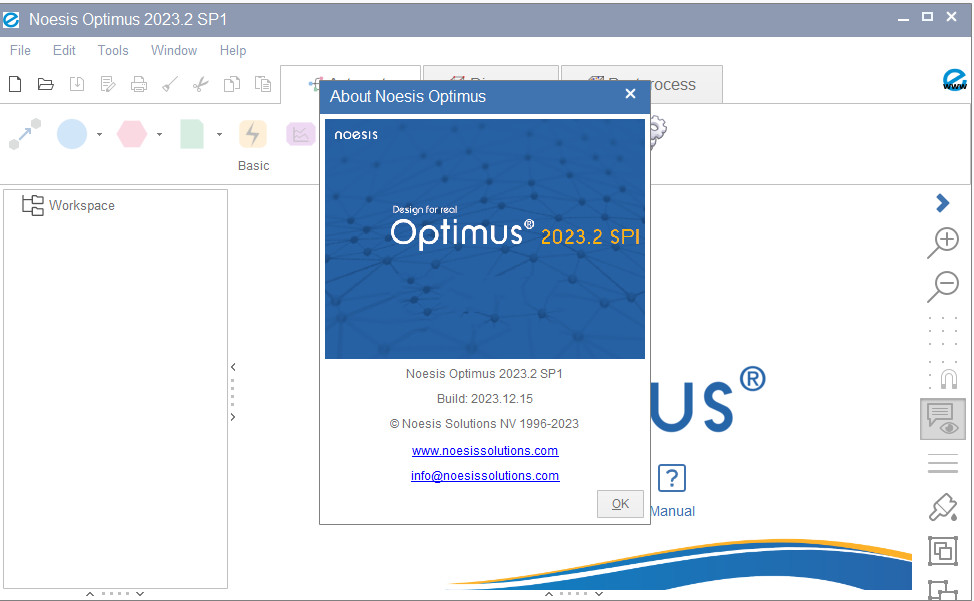Select the purple chart tool
The width and height of the screenshot is (974, 601).
301,134
